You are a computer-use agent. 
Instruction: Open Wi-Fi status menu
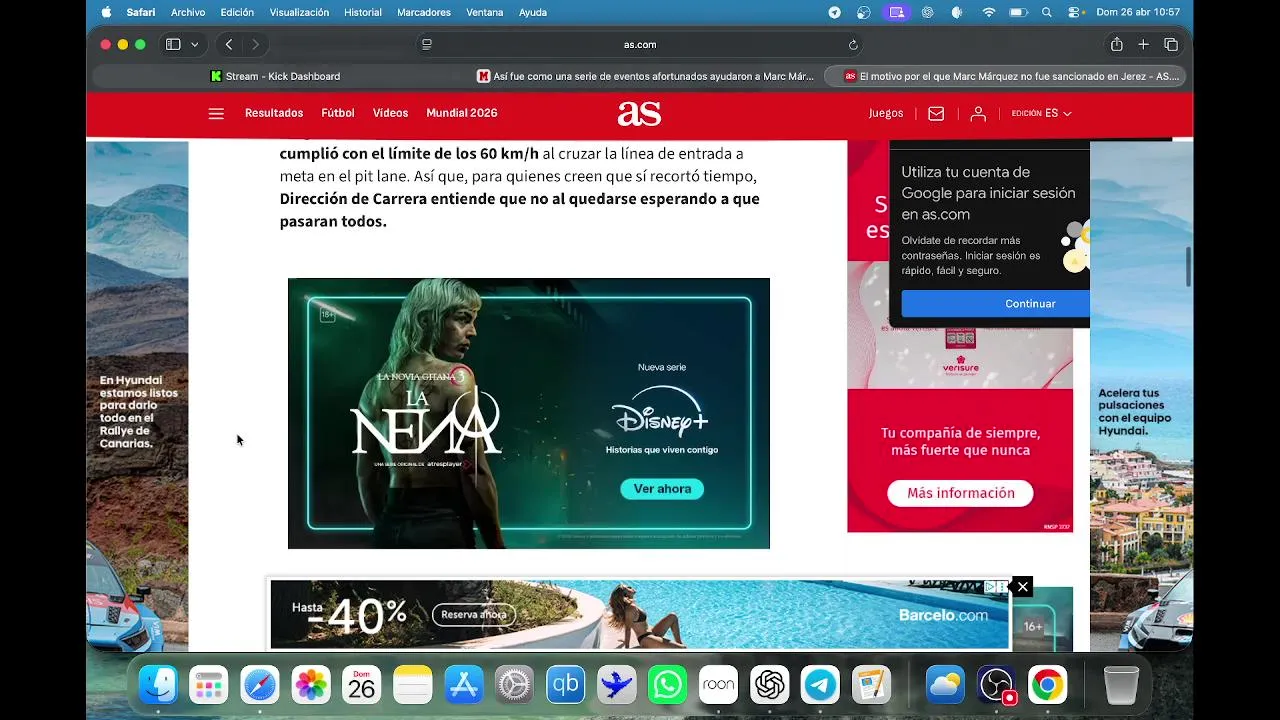[989, 12]
